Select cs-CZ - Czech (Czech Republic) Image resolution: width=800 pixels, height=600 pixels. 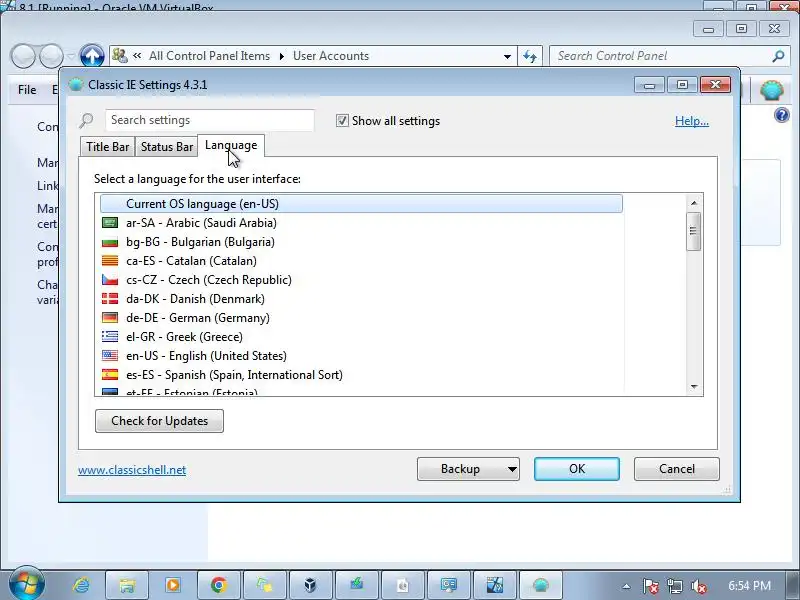(x=361, y=280)
